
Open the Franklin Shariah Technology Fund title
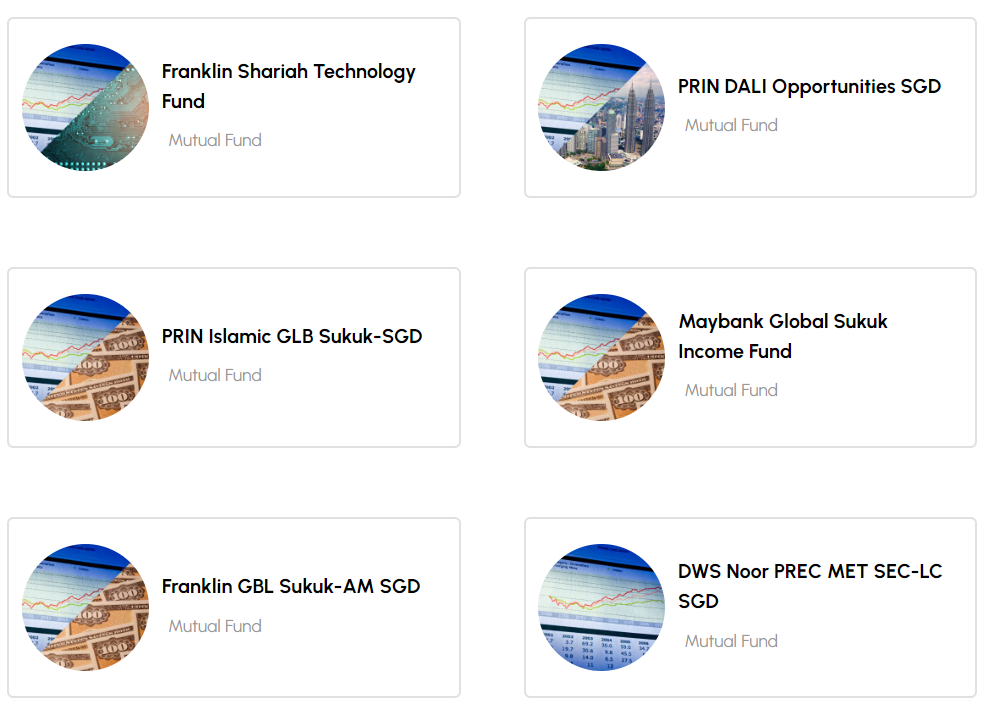pyautogui.click(x=288, y=86)
